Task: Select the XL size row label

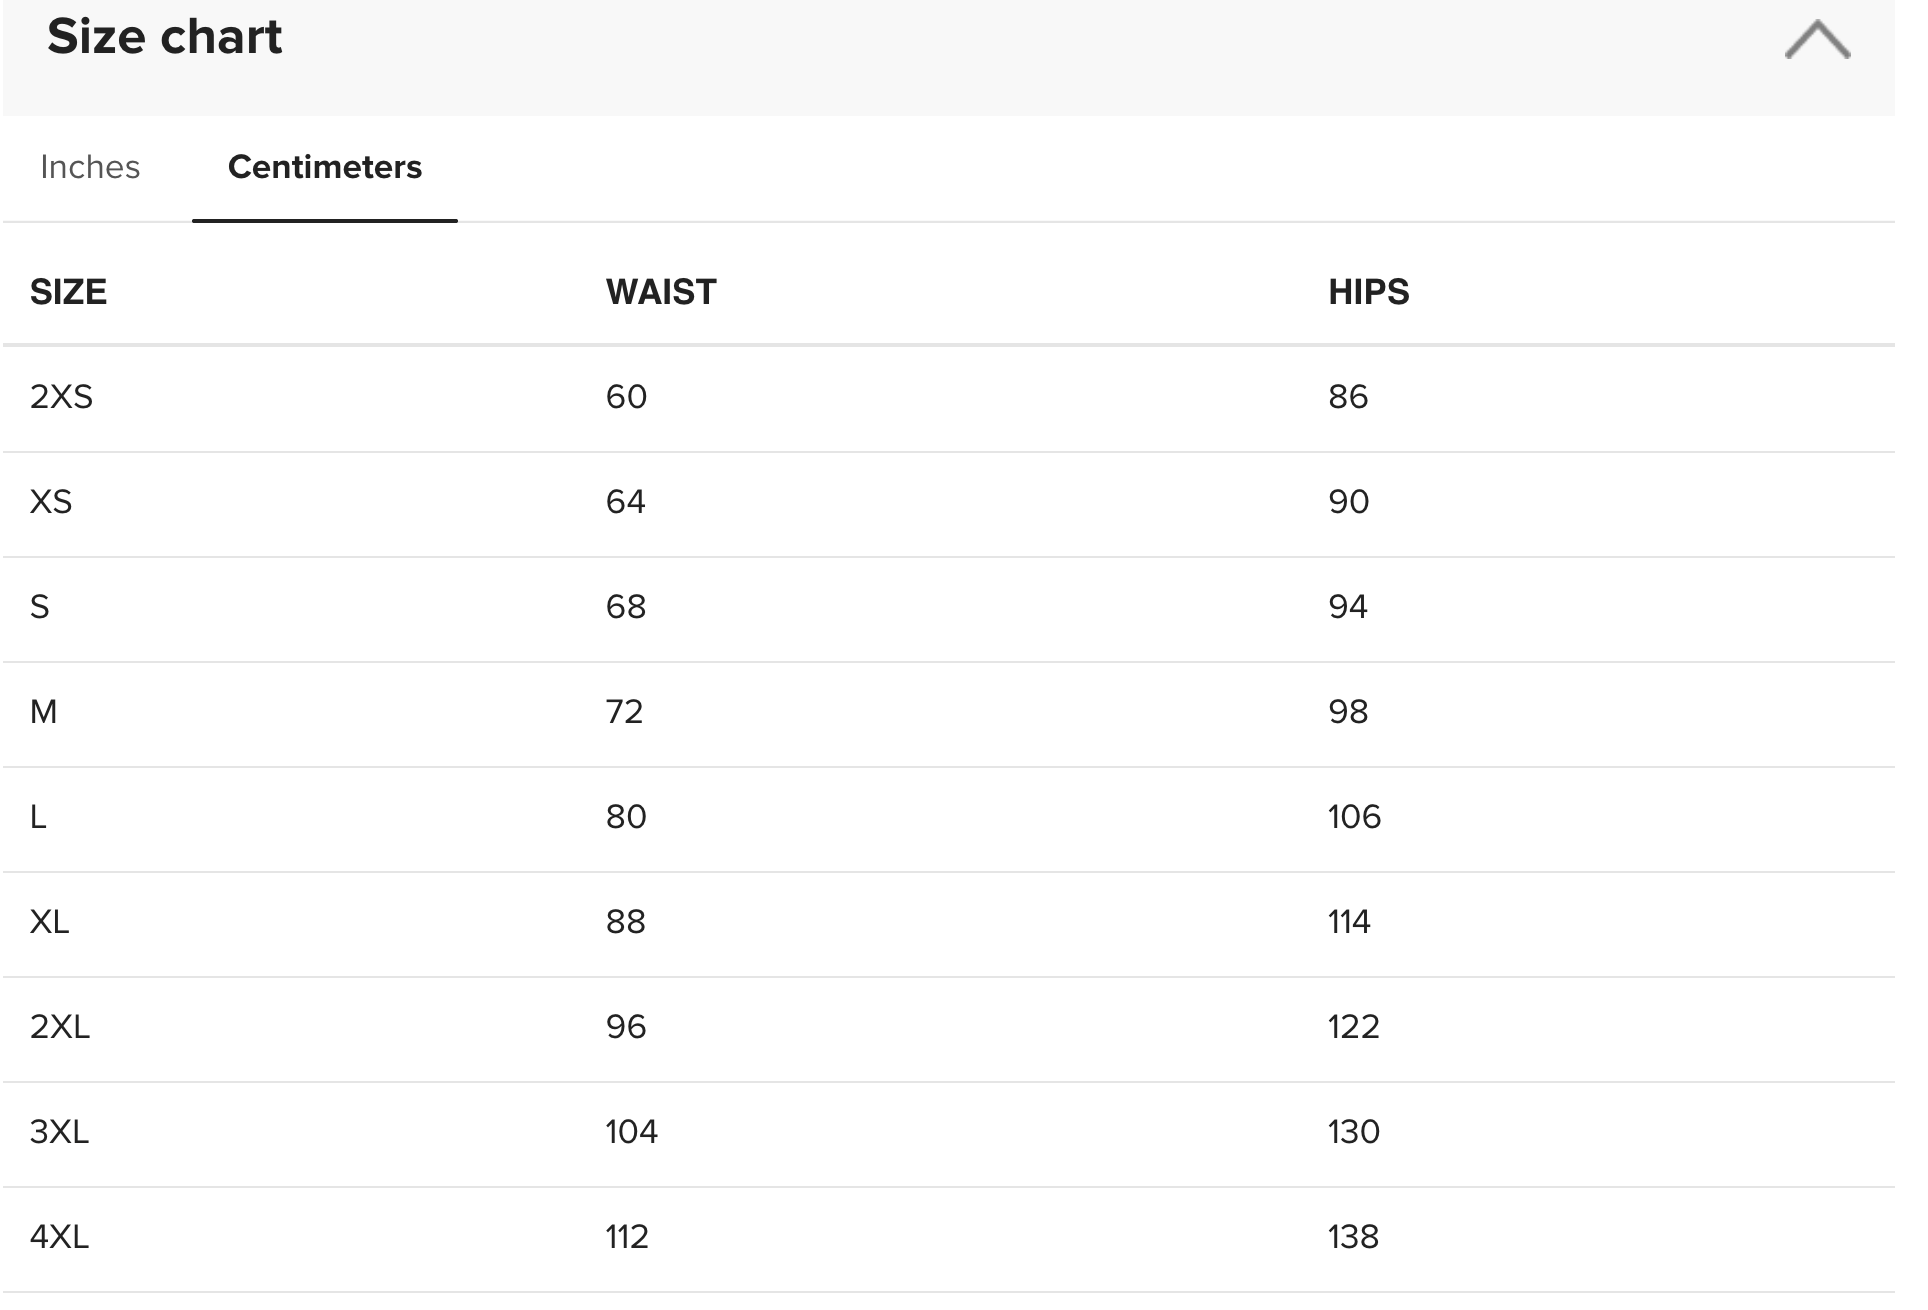Action: pyautogui.click(x=50, y=922)
